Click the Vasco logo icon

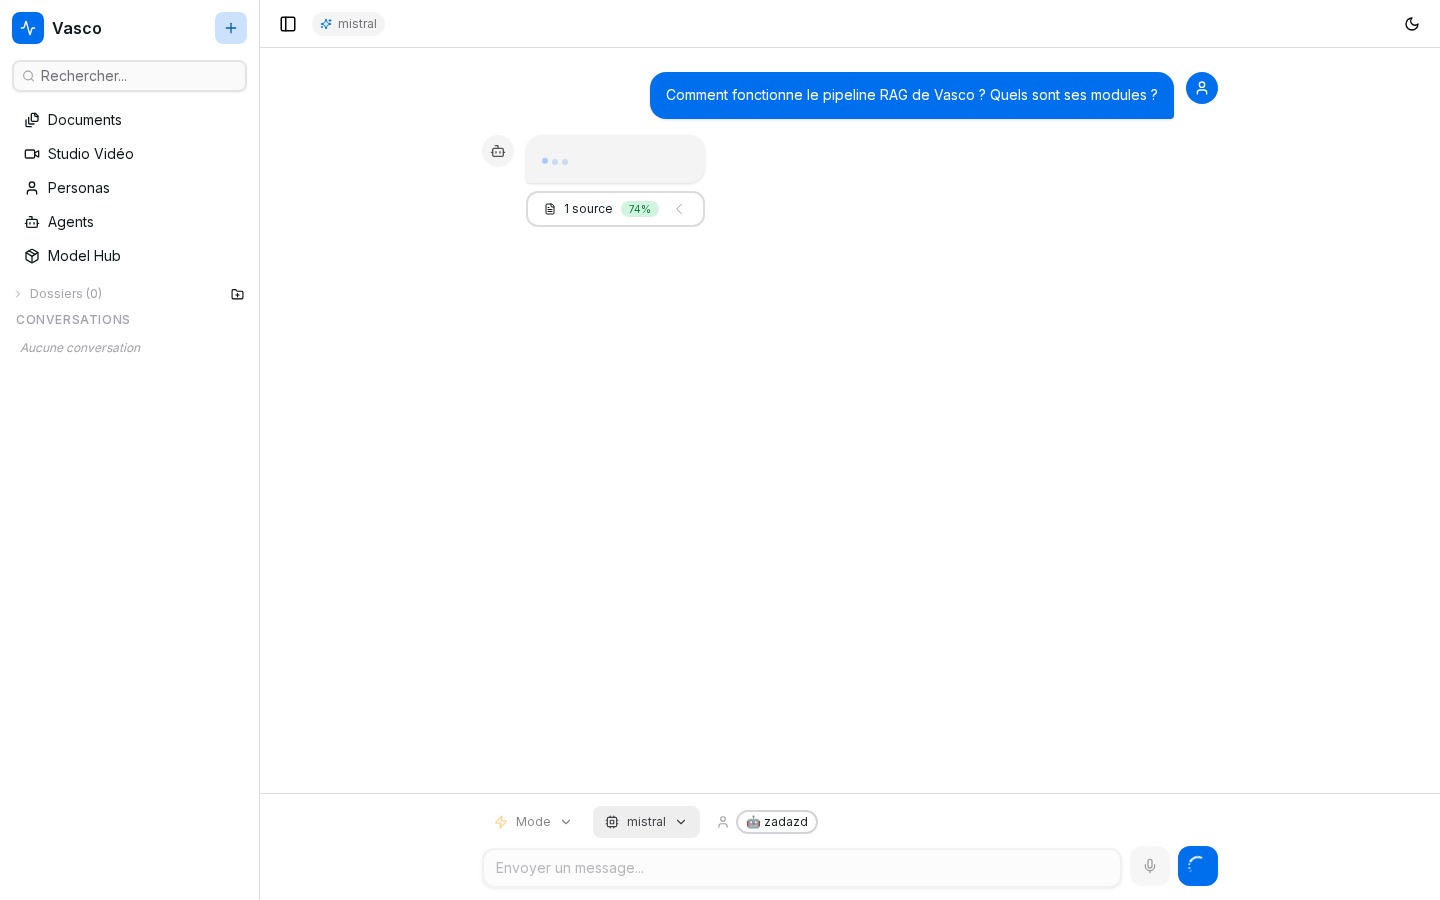point(28,28)
